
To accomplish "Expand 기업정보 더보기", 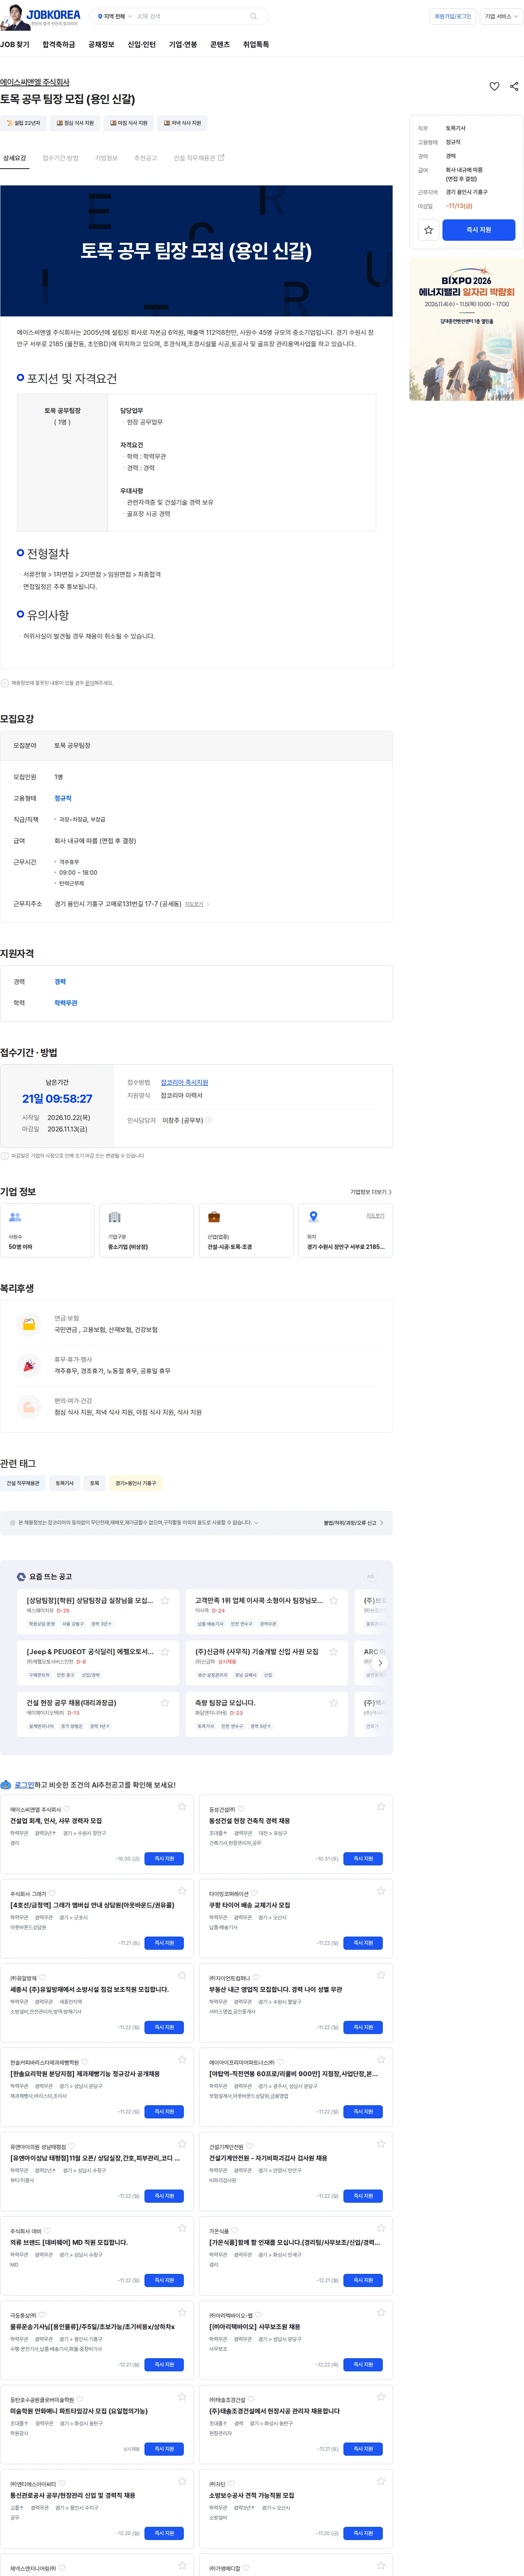I will click(x=371, y=1192).
